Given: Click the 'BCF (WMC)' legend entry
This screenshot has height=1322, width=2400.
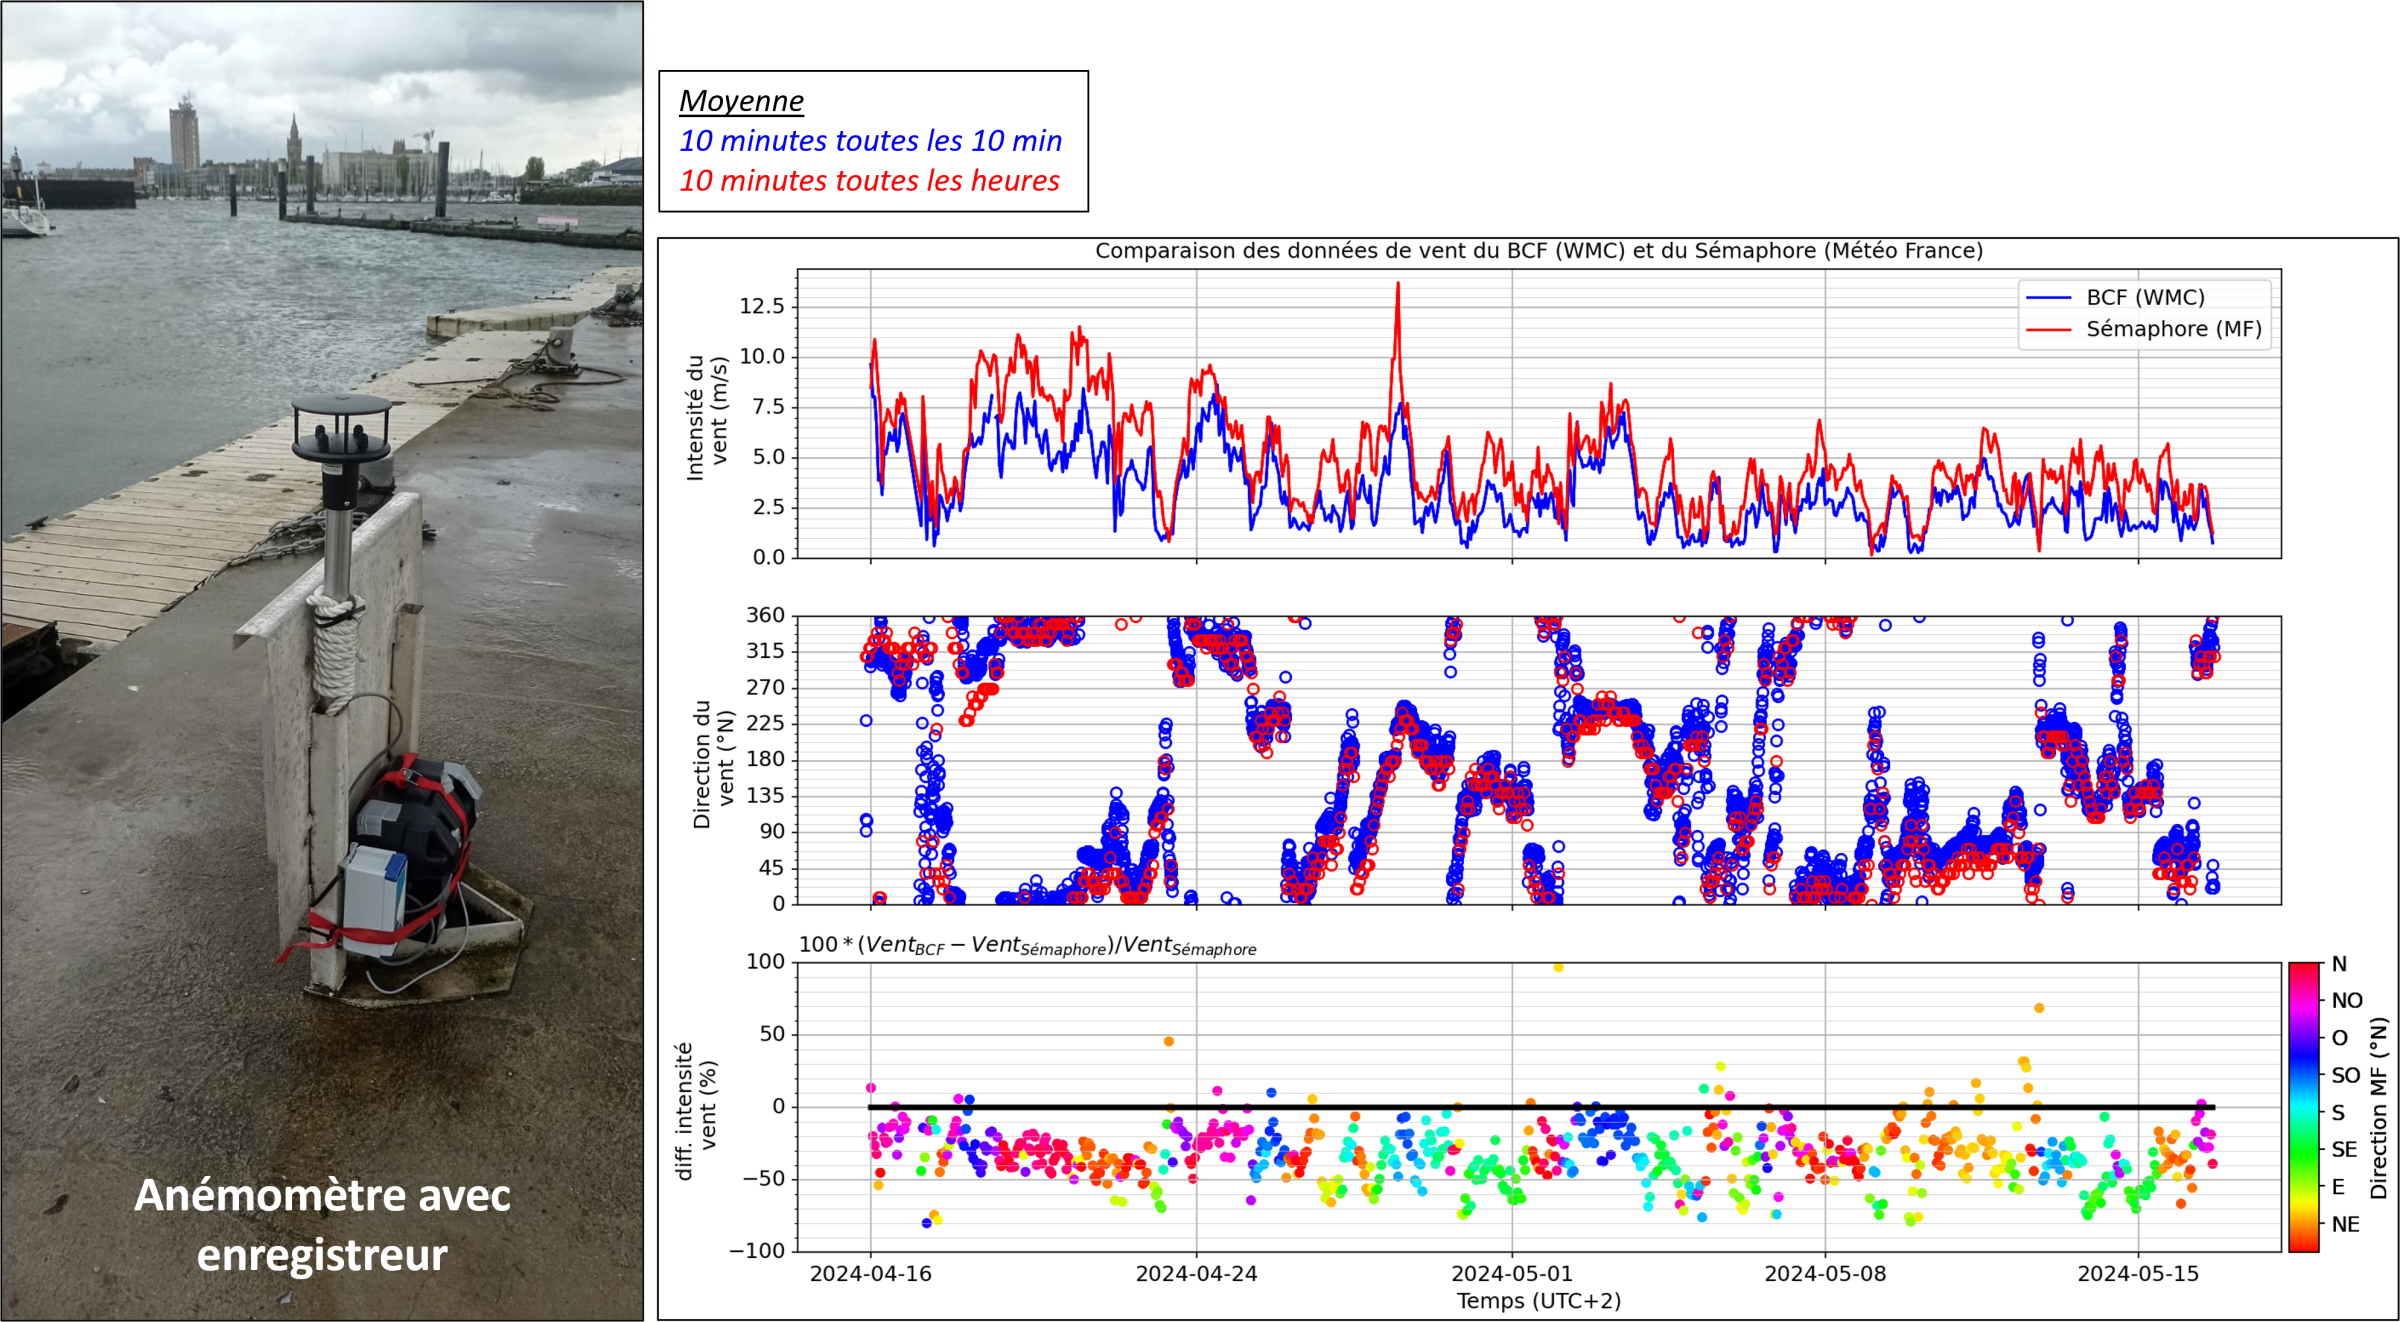Looking at the screenshot, I should 2144,298.
